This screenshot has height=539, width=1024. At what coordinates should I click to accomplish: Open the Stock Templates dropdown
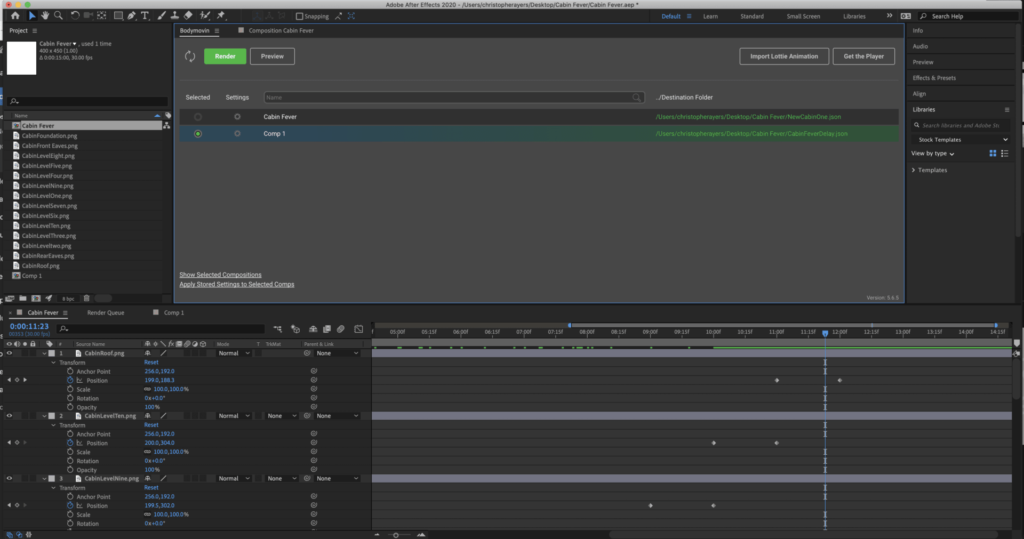961,140
